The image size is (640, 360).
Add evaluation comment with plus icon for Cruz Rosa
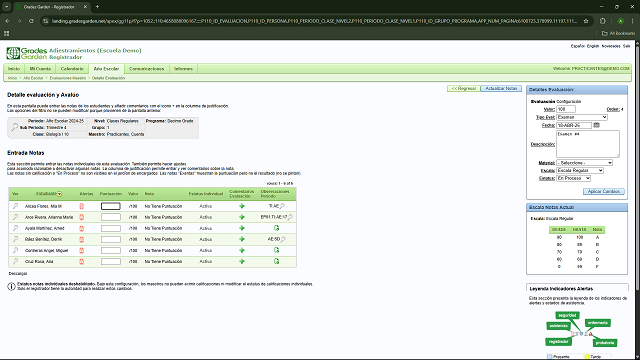pos(242,261)
